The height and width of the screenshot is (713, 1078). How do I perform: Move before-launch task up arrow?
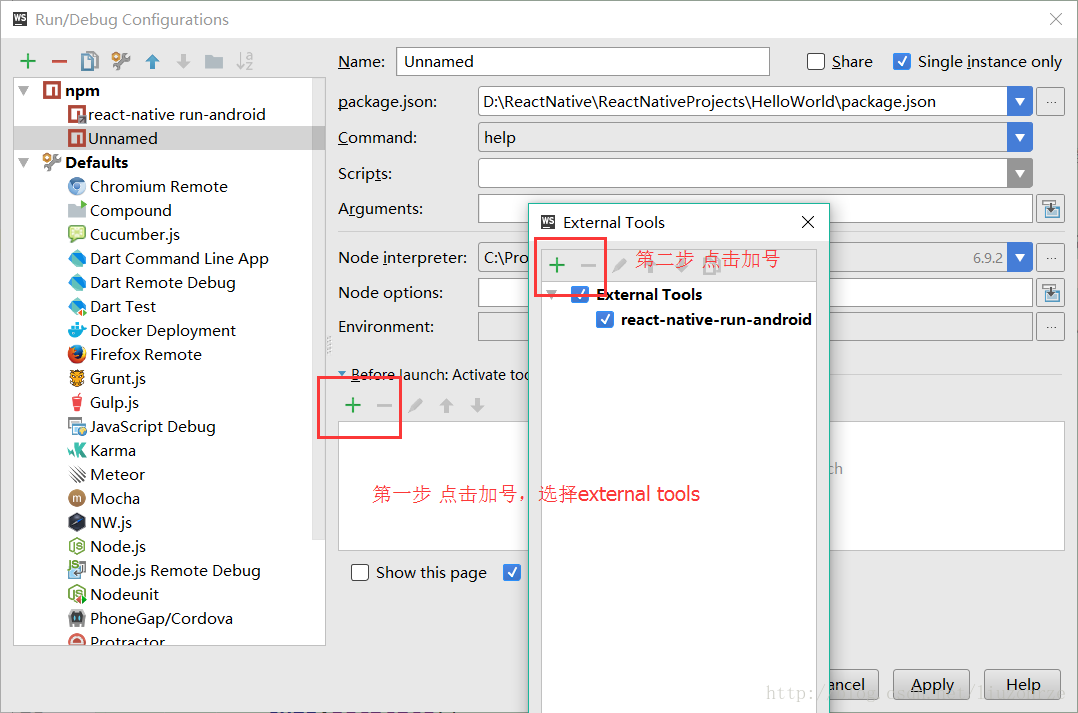(447, 406)
